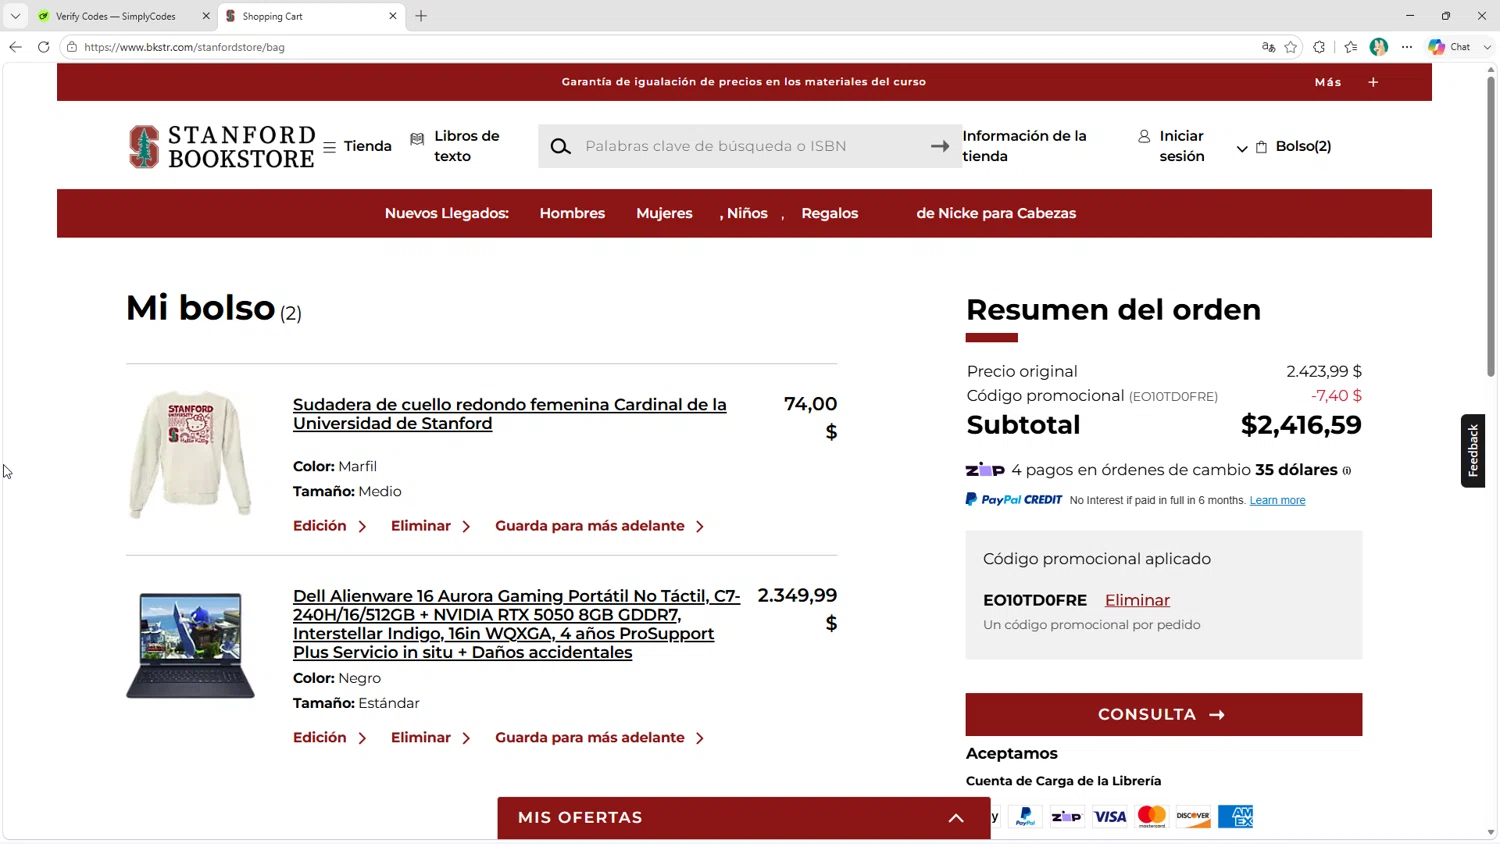
Task: Open the shopping bag icon
Action: pyautogui.click(x=1262, y=147)
